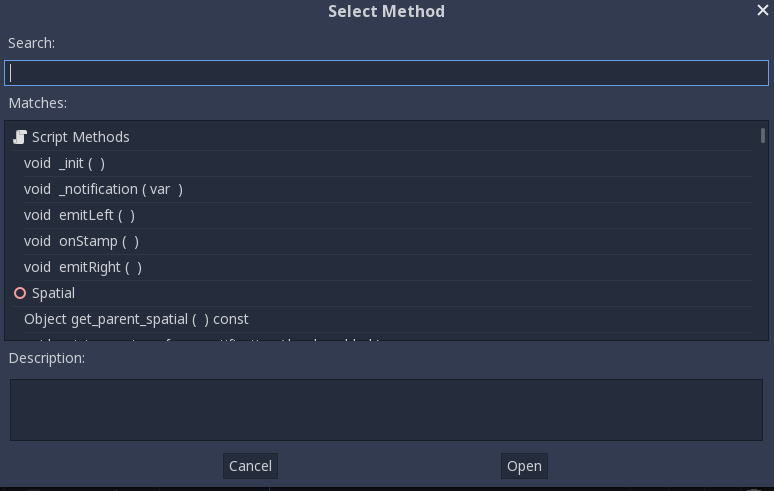Collapse the Script Methods category
This screenshot has height=491, width=774.
click(80, 137)
